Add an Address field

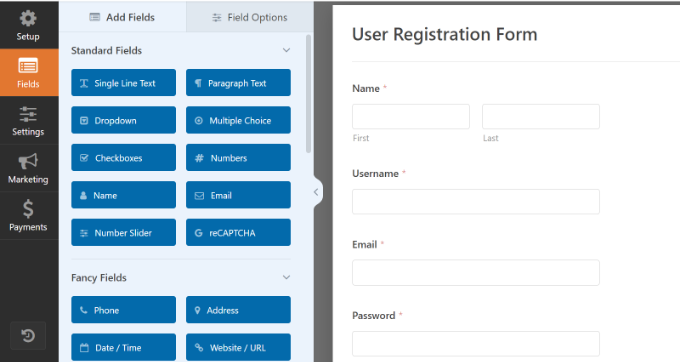click(238, 310)
